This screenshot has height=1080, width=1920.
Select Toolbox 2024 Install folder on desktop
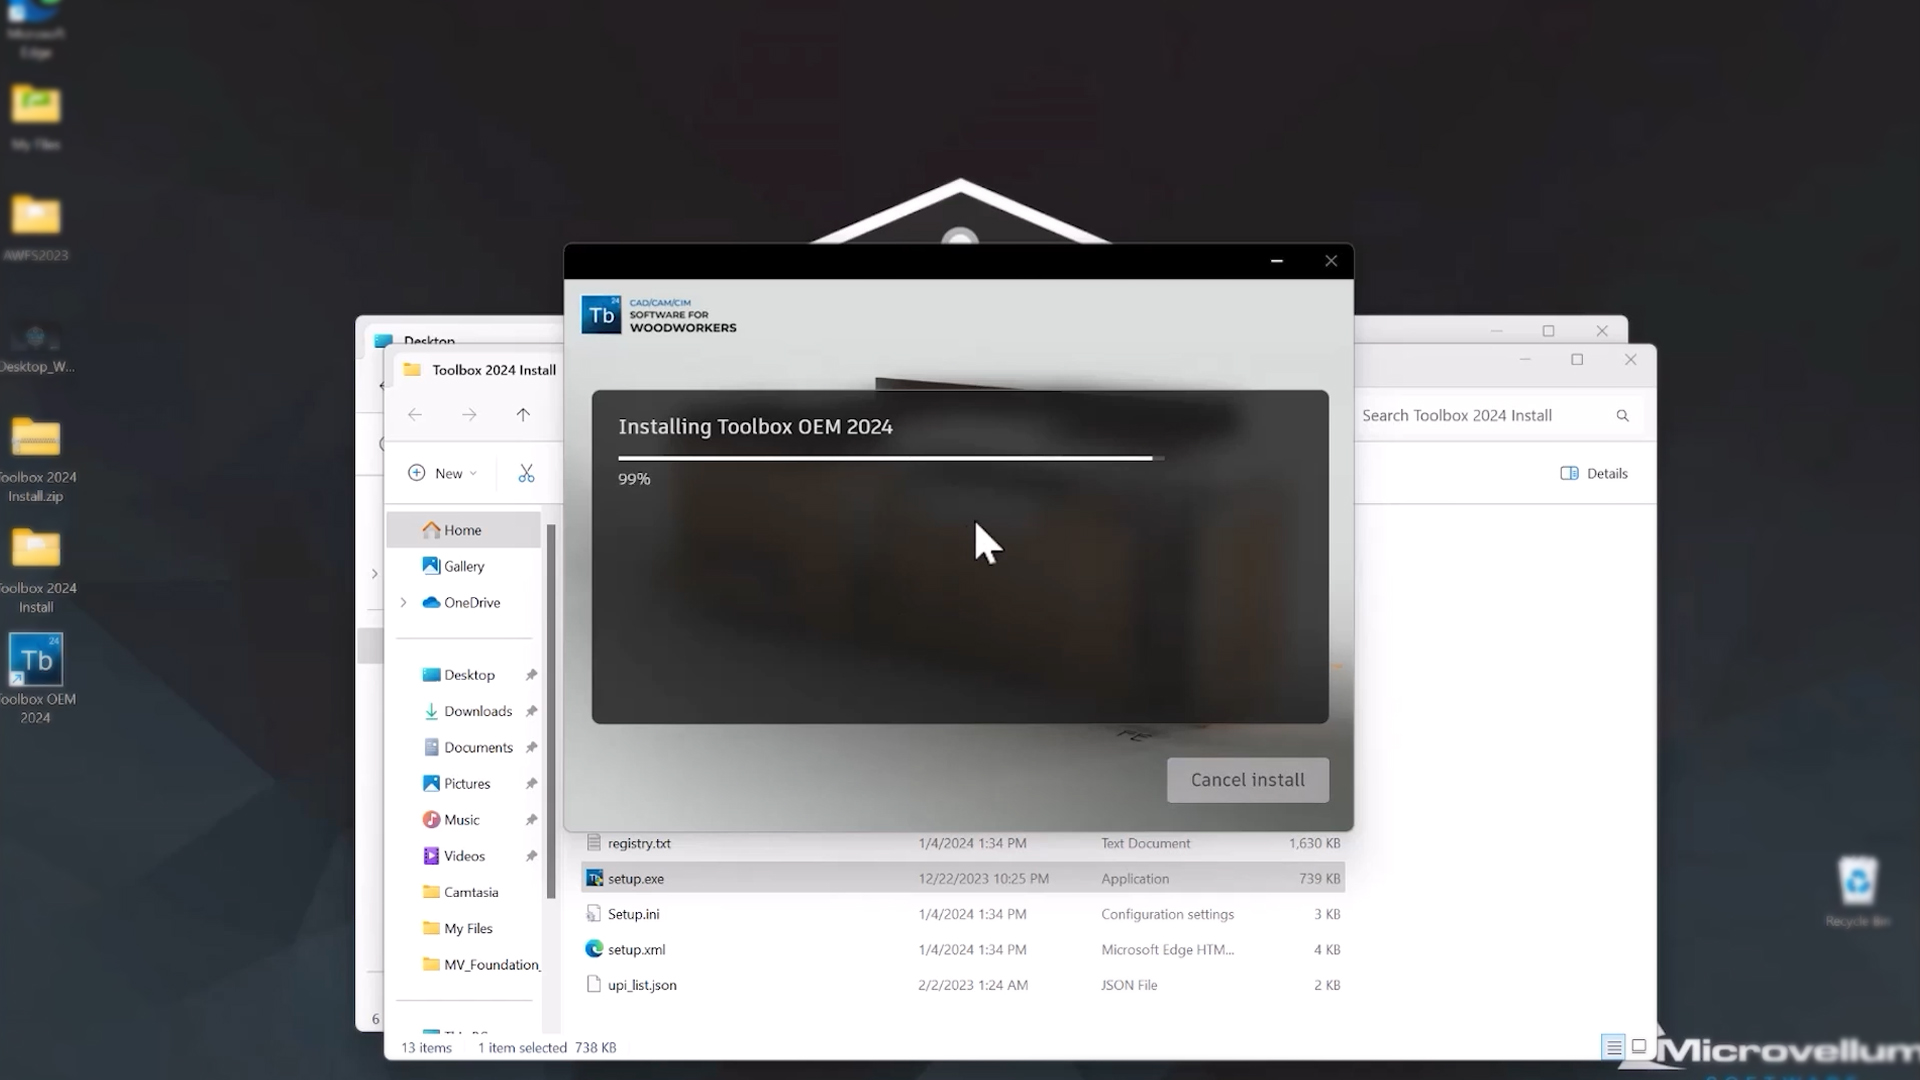coord(36,570)
